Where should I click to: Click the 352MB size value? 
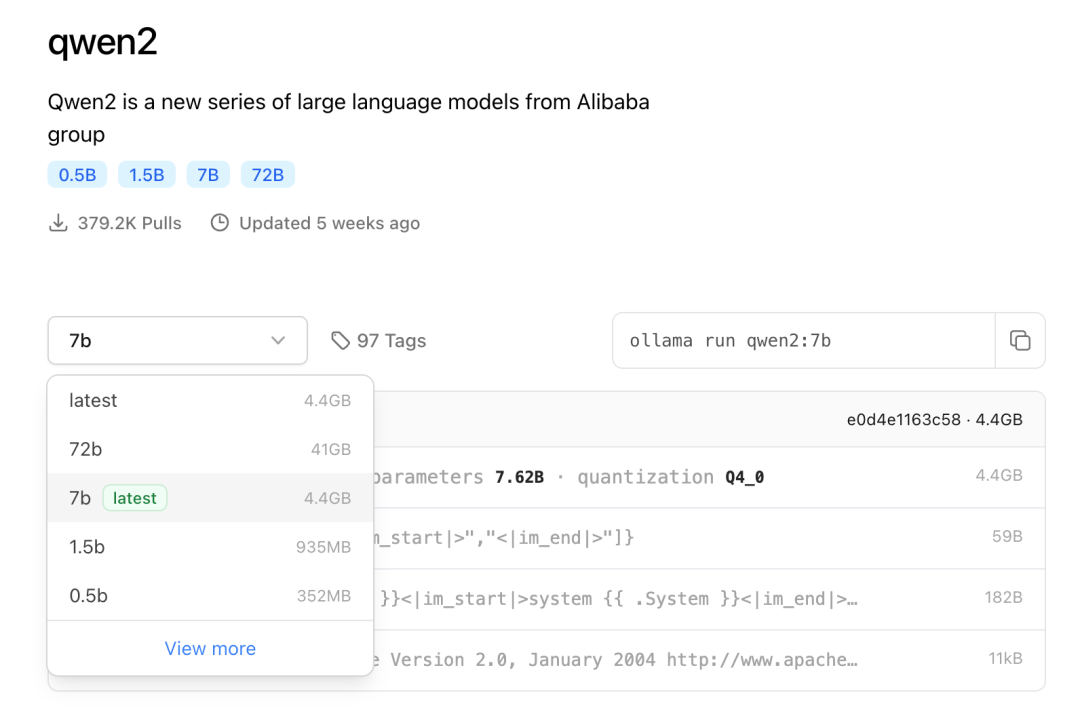[x=324, y=596]
